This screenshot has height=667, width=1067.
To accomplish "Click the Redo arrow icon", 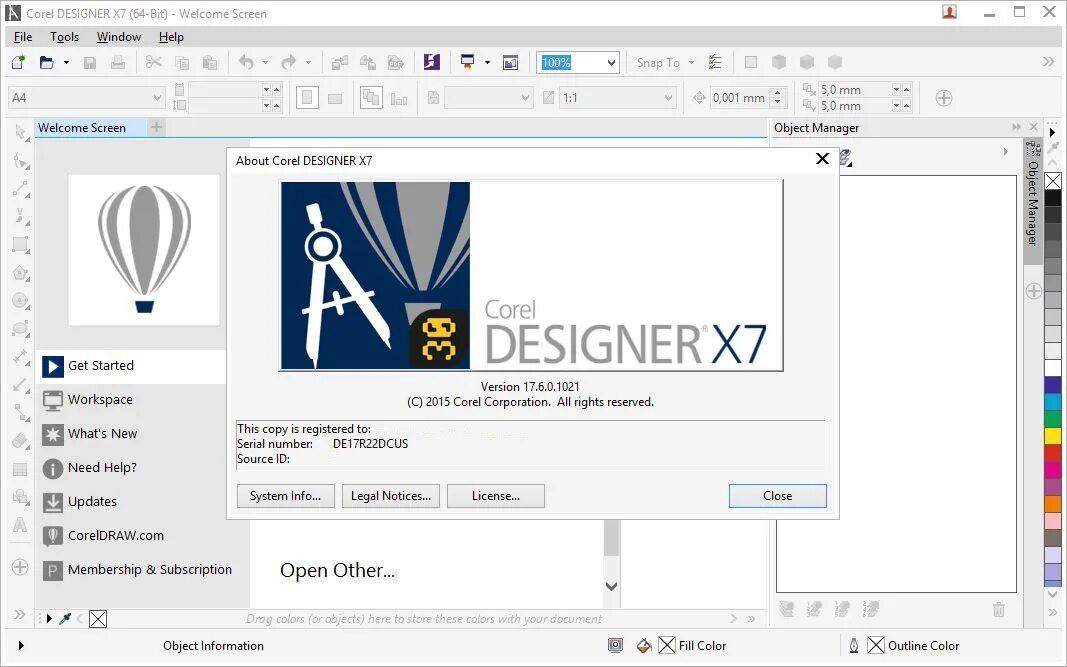I will (289, 63).
